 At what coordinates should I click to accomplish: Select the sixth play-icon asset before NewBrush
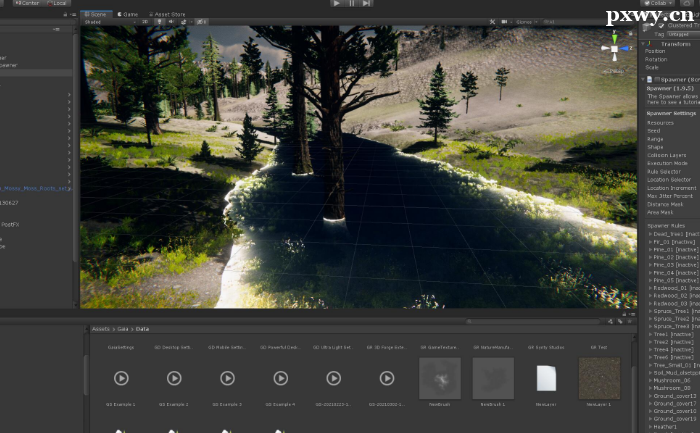(387, 379)
